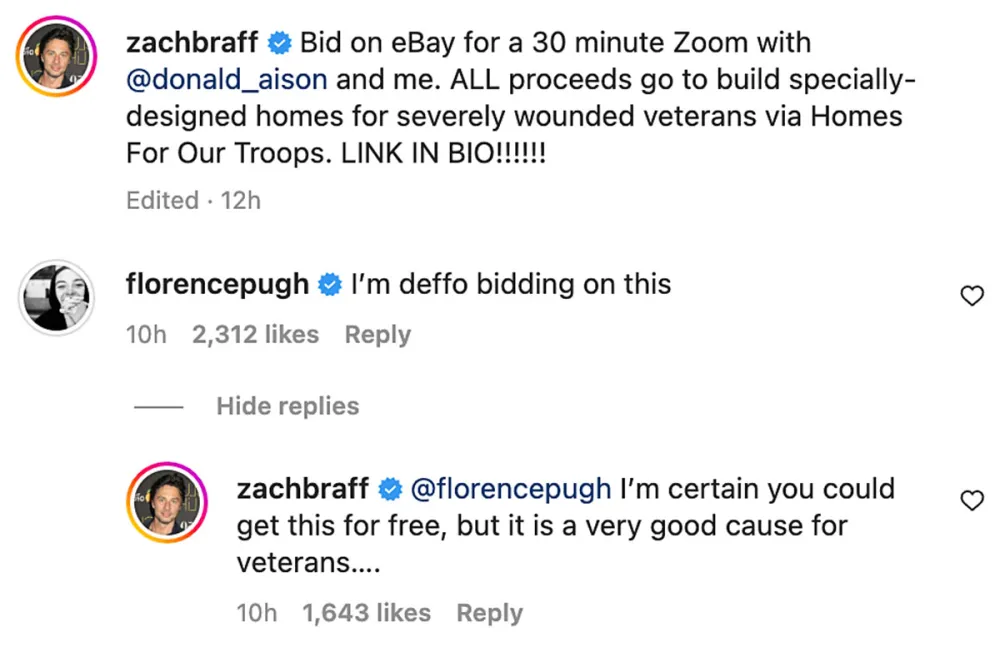The height and width of the screenshot is (652, 1000).
Task: Click the Edited timestamp on the caption
Action: pyautogui.click(x=162, y=200)
